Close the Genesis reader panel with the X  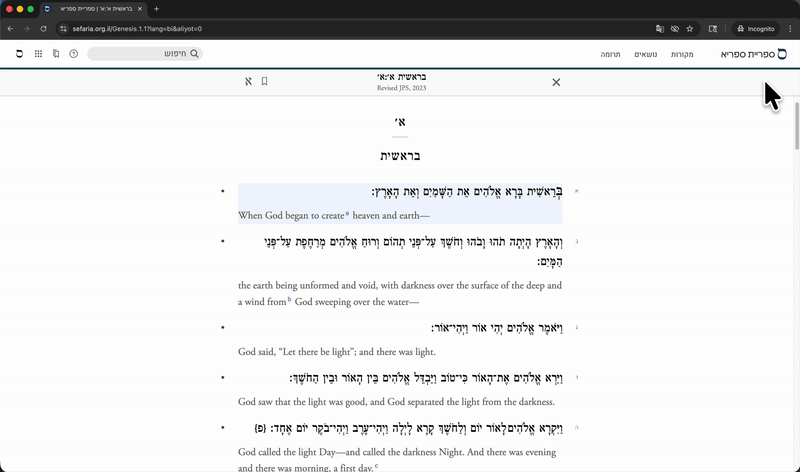(556, 82)
